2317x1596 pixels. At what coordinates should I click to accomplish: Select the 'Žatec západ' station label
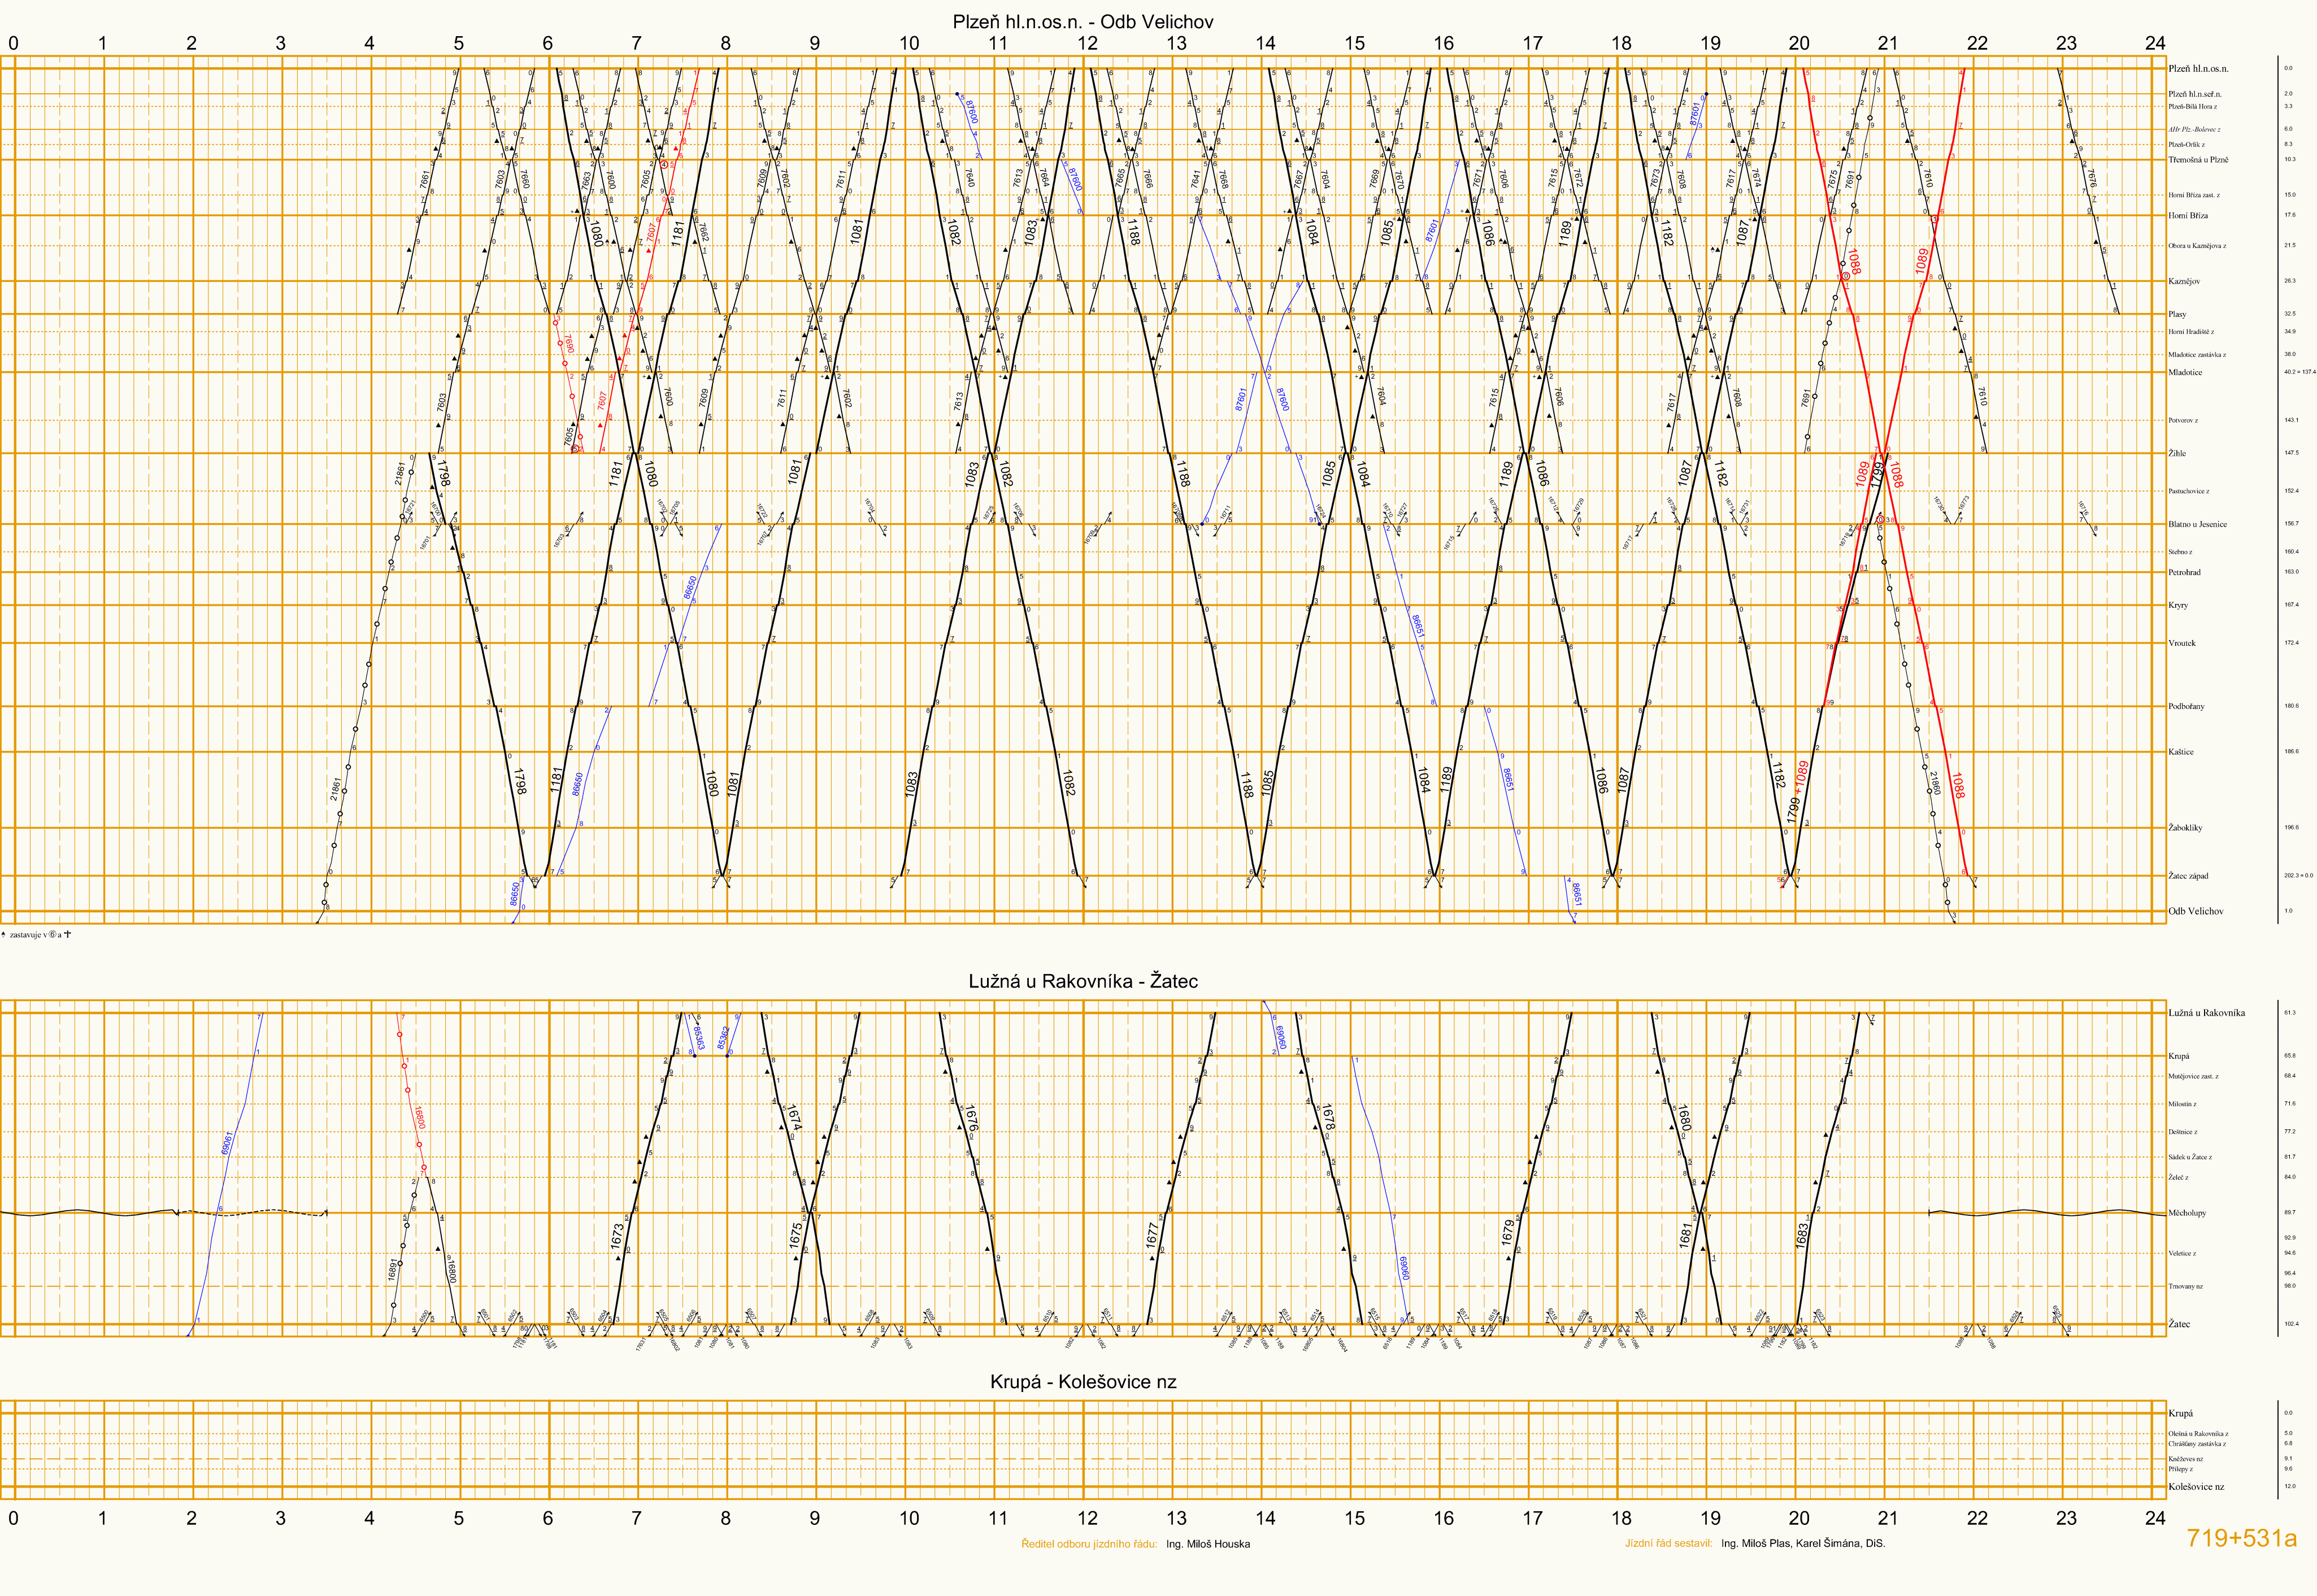coord(2187,876)
